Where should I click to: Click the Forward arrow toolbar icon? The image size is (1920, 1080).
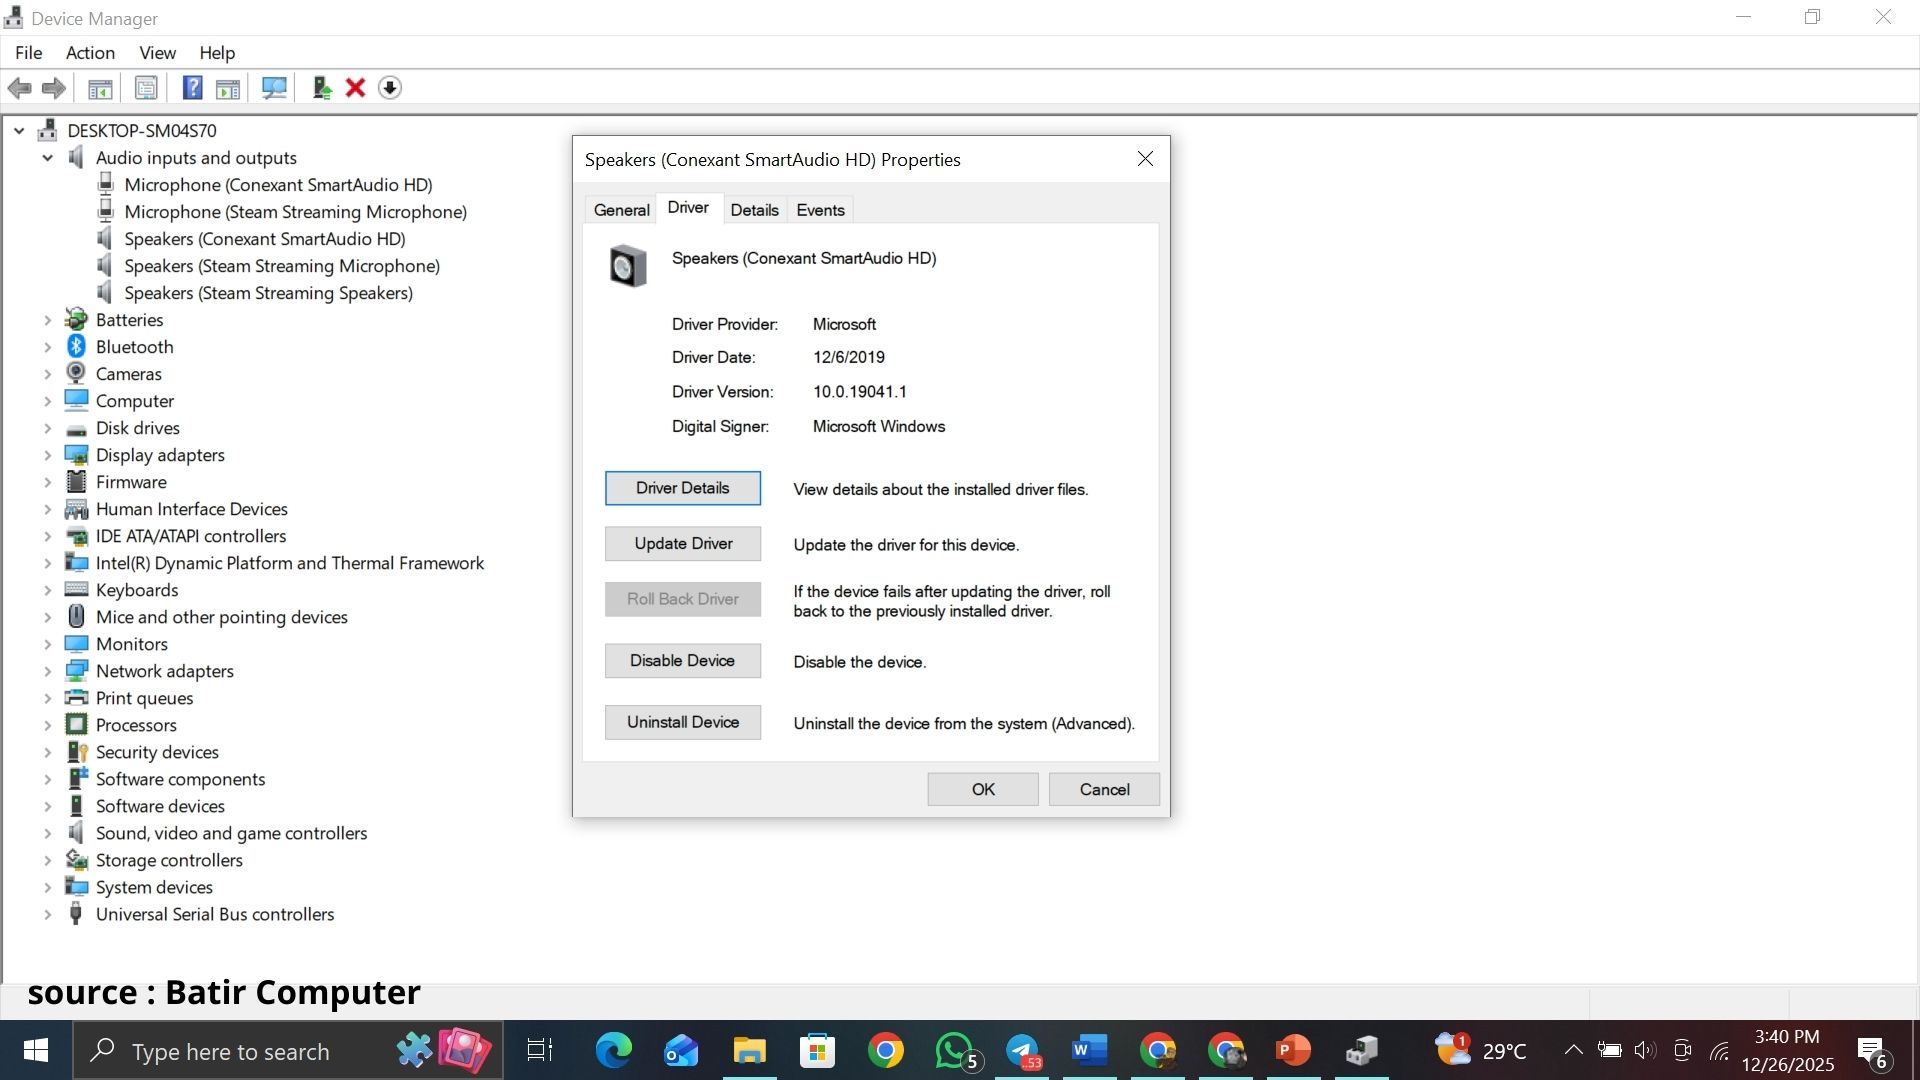coord(54,88)
